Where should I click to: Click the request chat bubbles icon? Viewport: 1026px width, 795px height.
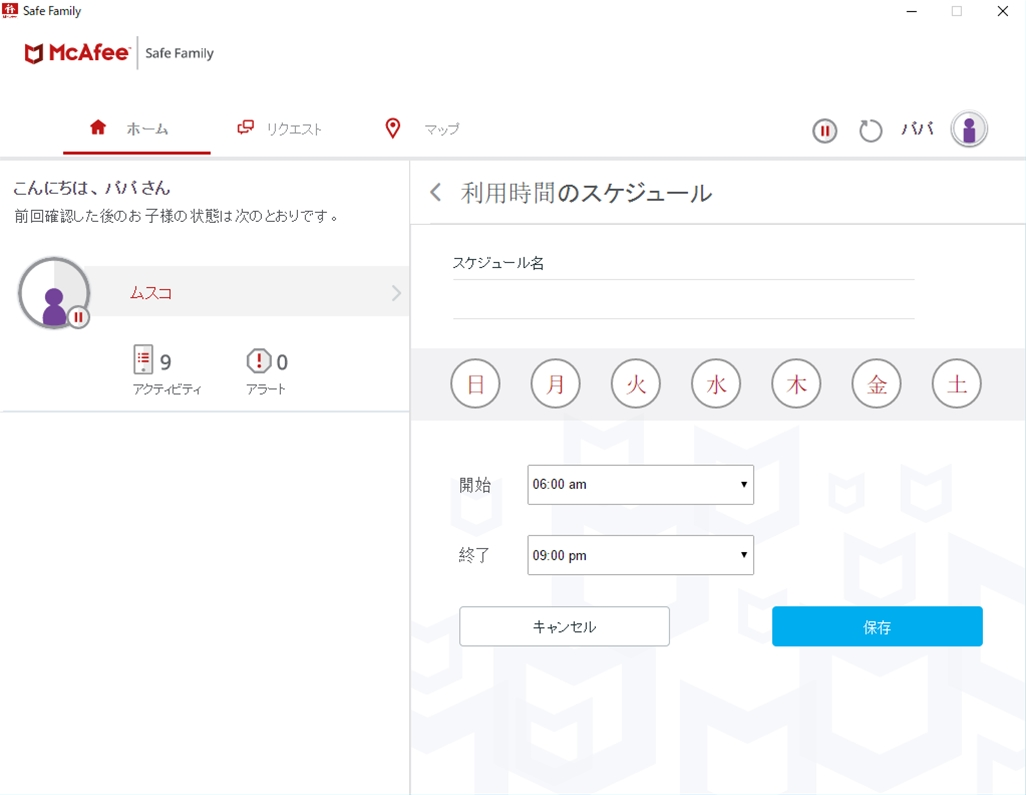tap(245, 127)
